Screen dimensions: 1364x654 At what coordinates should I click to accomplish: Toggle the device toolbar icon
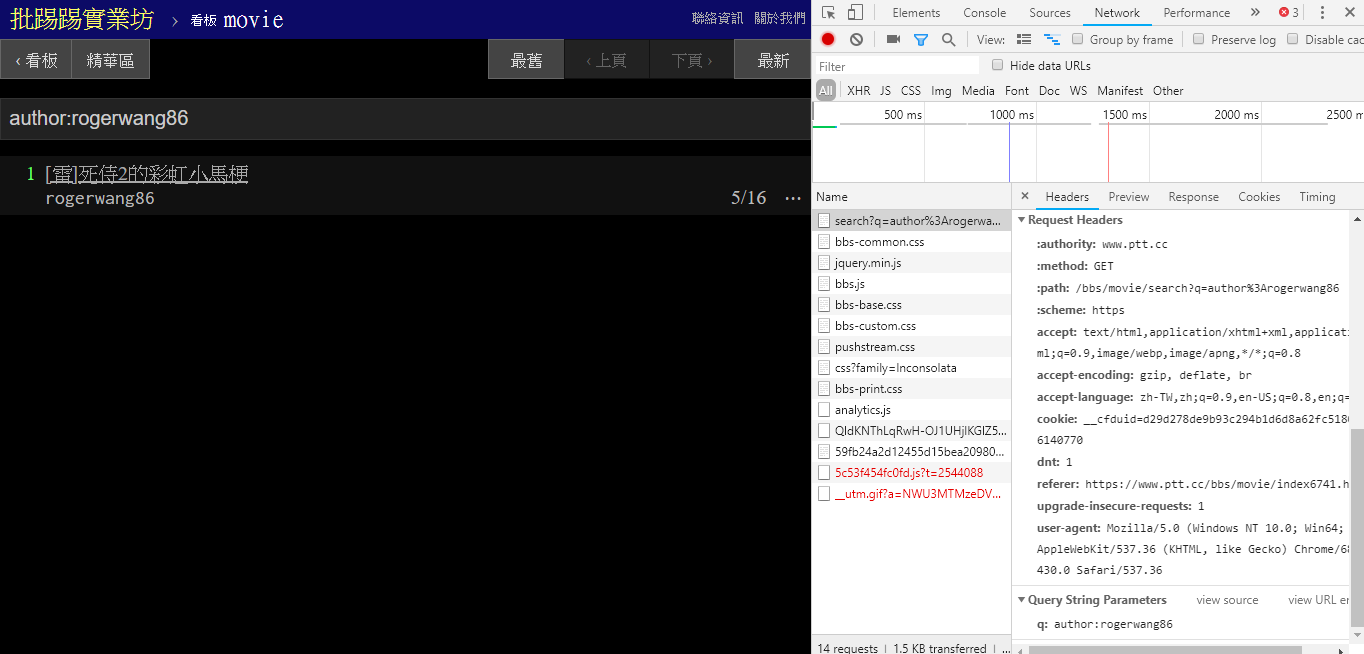(x=855, y=12)
